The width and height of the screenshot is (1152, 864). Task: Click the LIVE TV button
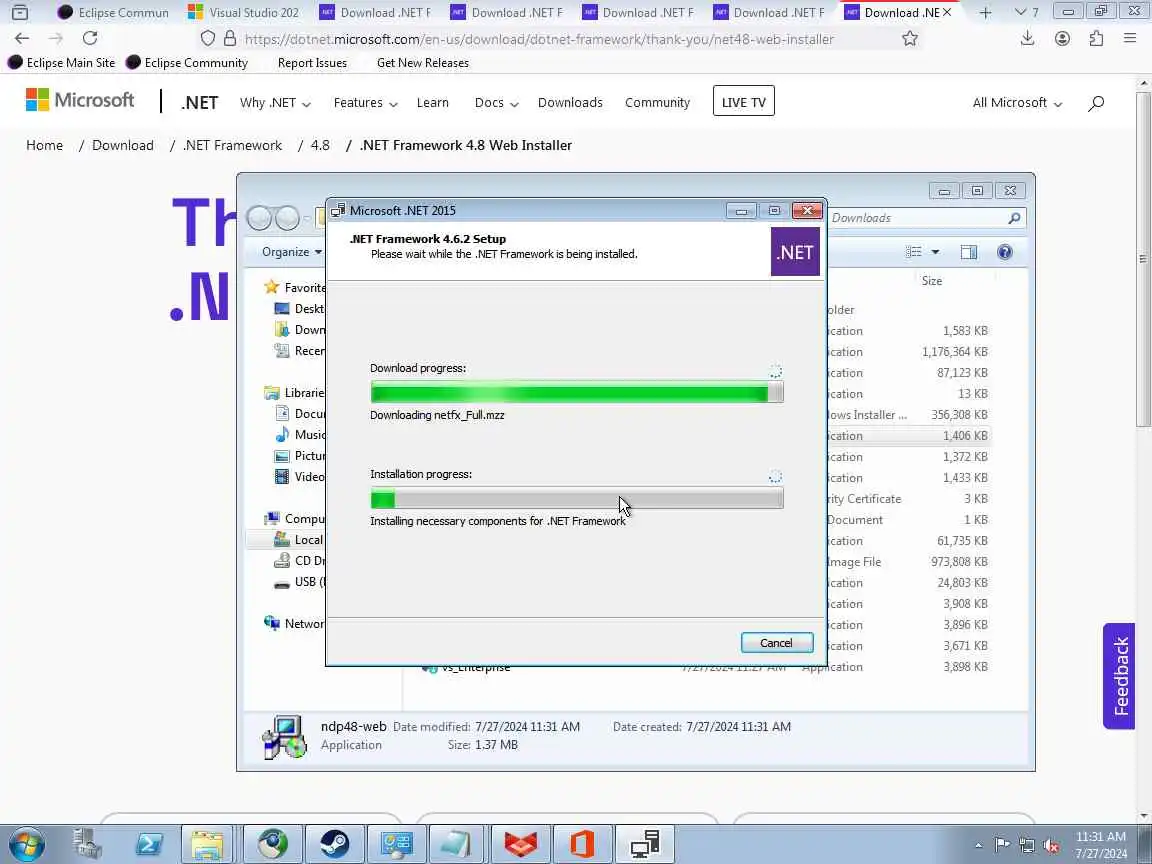pos(744,101)
